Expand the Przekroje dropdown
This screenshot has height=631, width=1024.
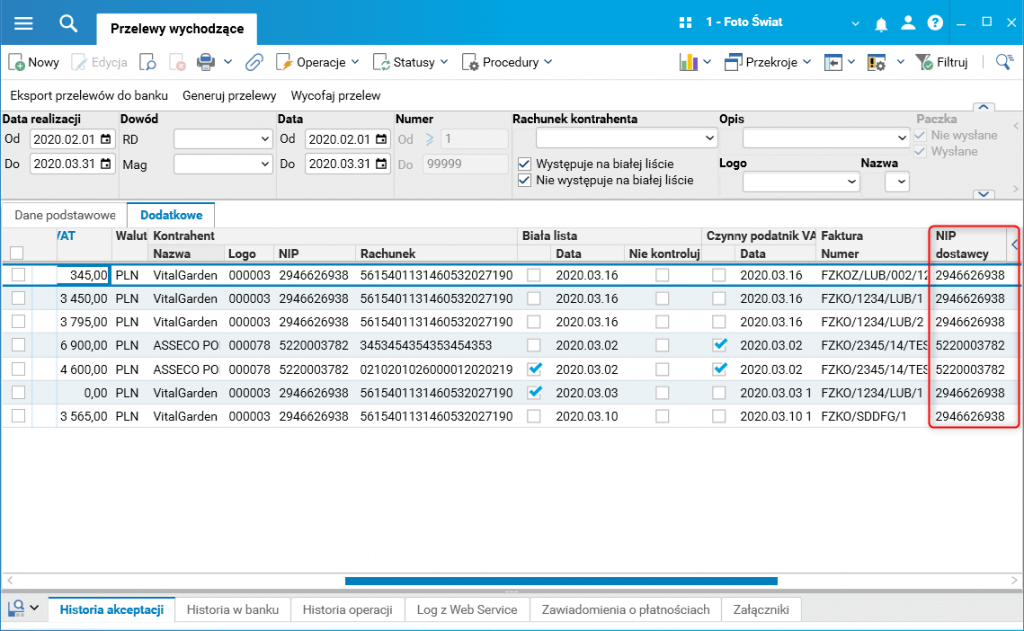click(x=768, y=62)
